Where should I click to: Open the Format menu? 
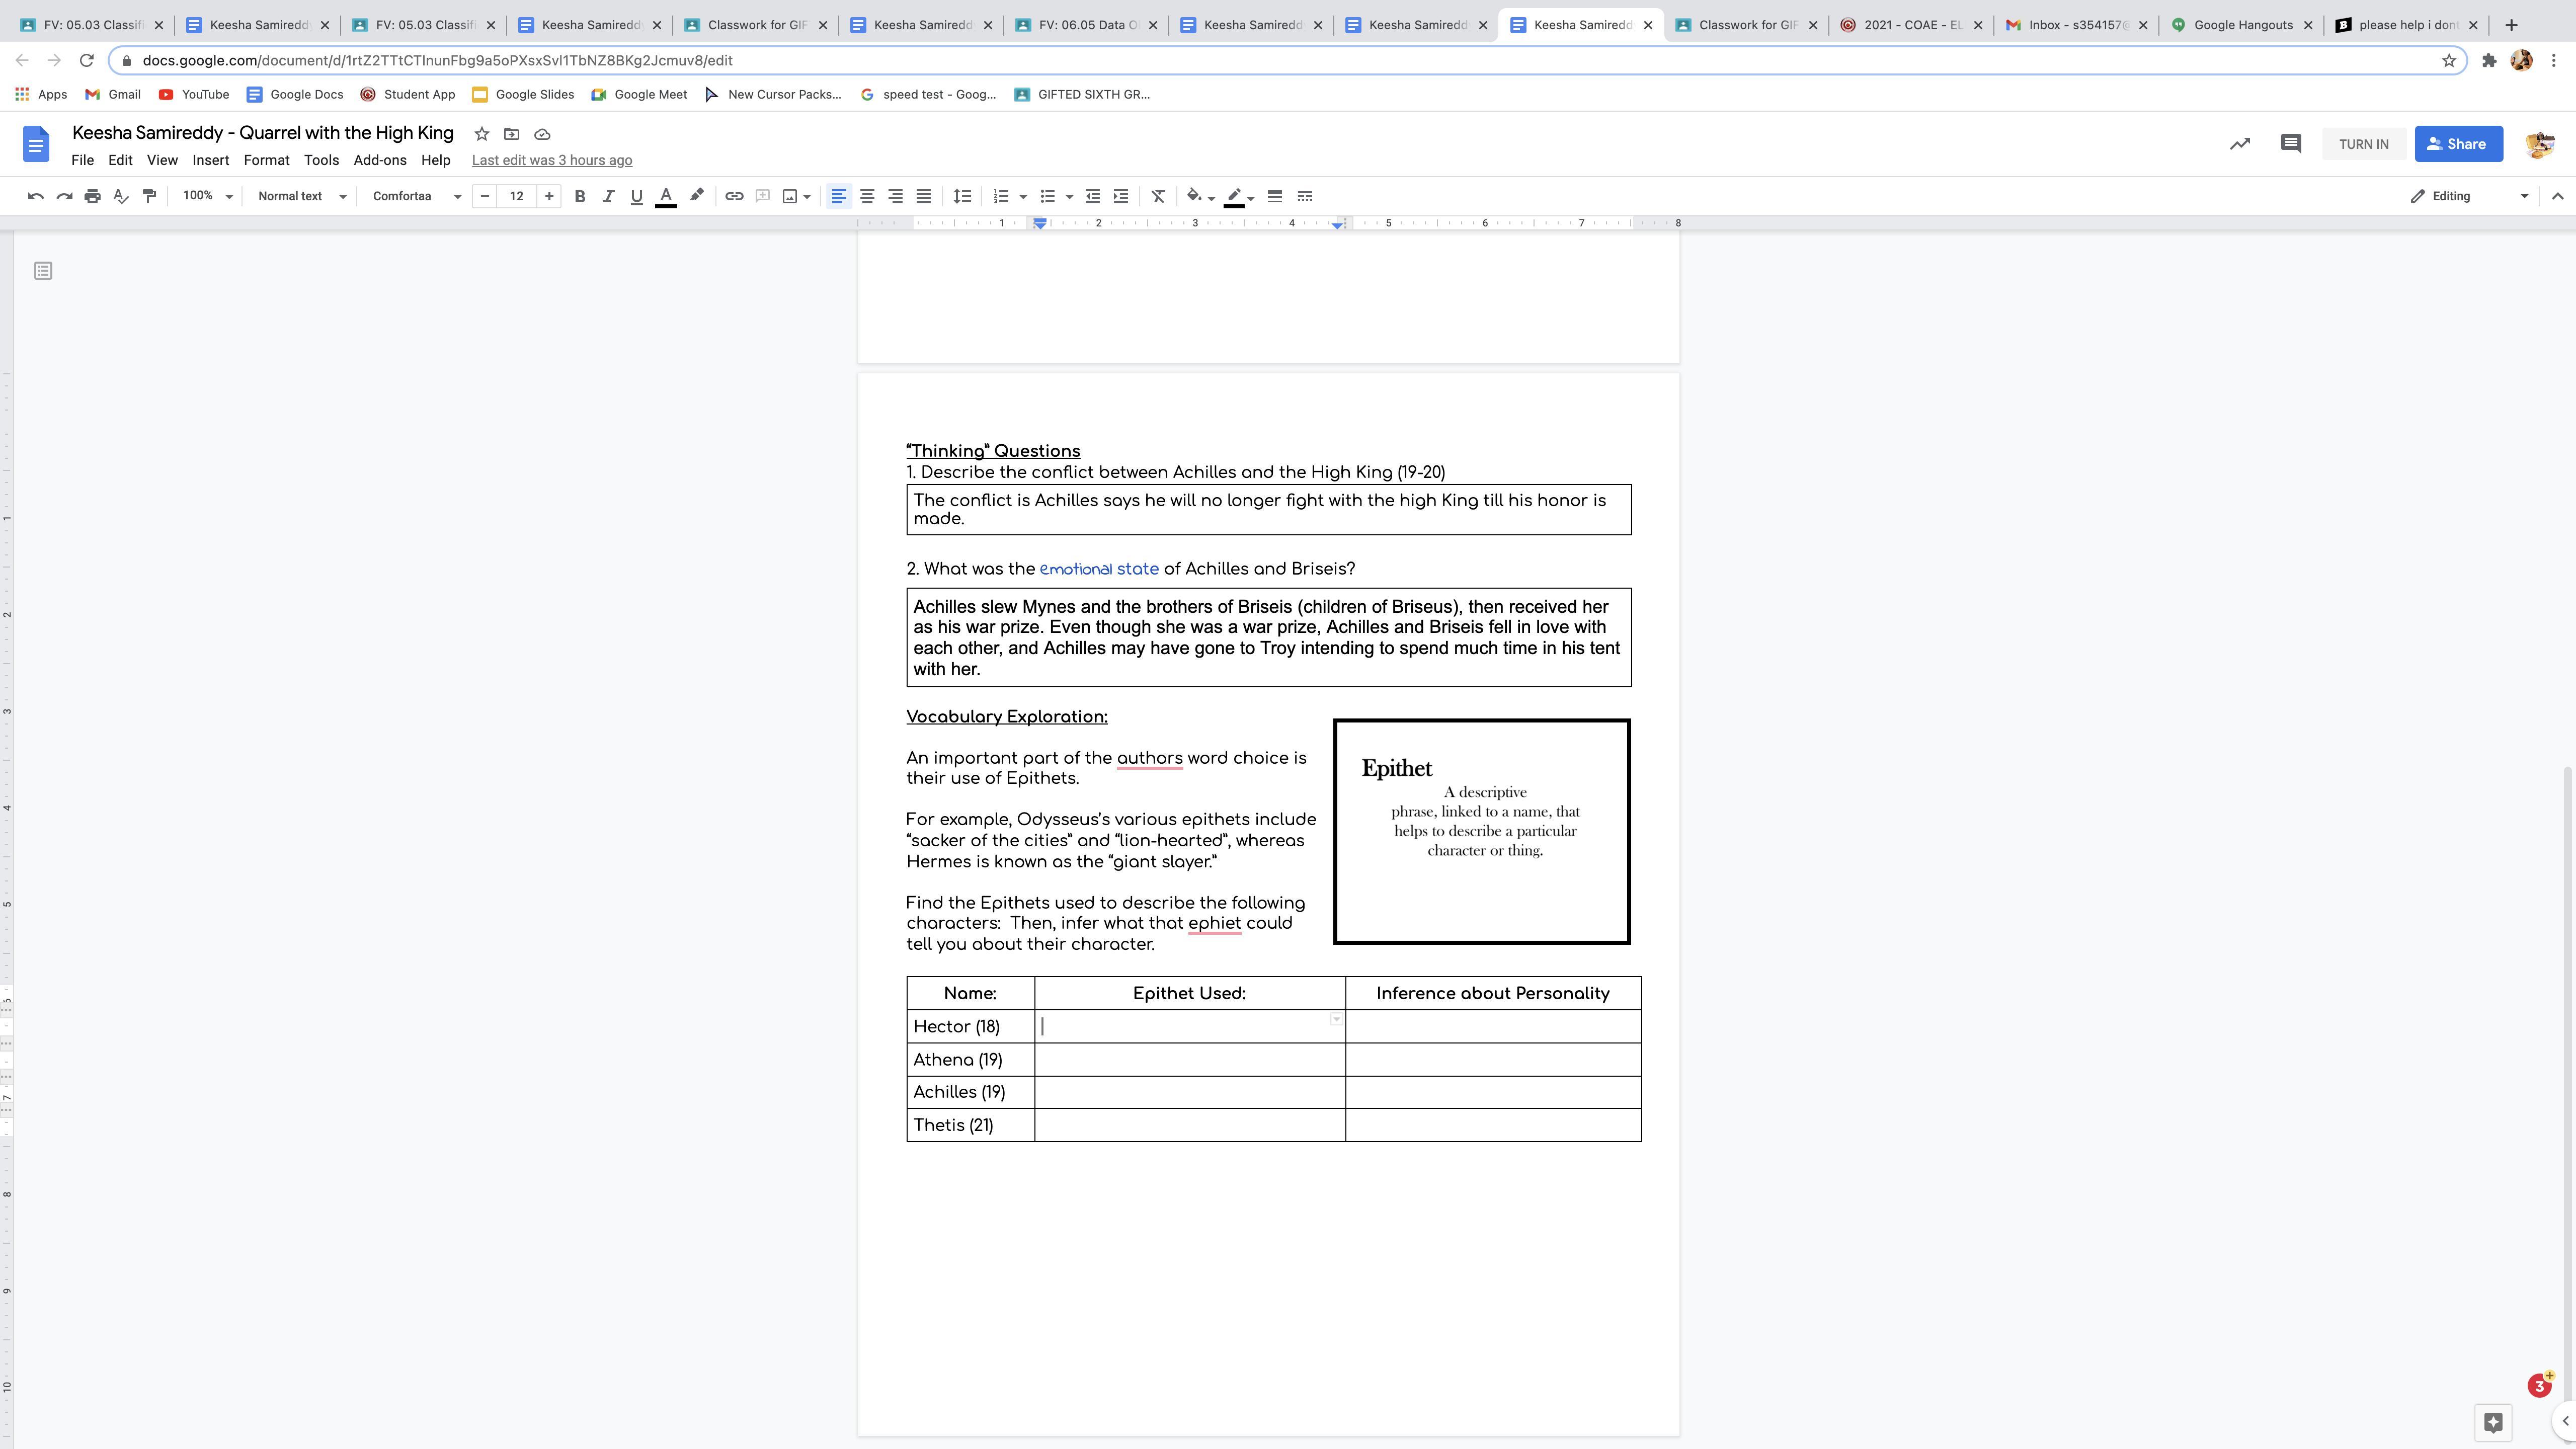[x=266, y=160]
